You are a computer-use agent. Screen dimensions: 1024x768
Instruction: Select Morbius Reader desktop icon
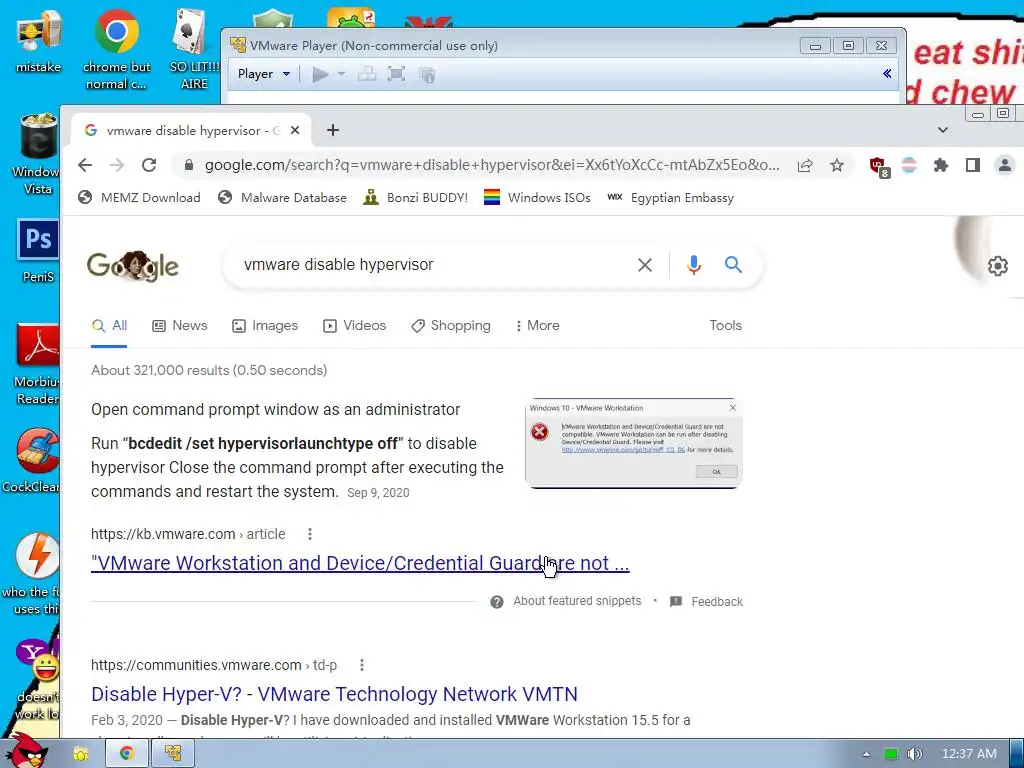[x=37, y=364]
